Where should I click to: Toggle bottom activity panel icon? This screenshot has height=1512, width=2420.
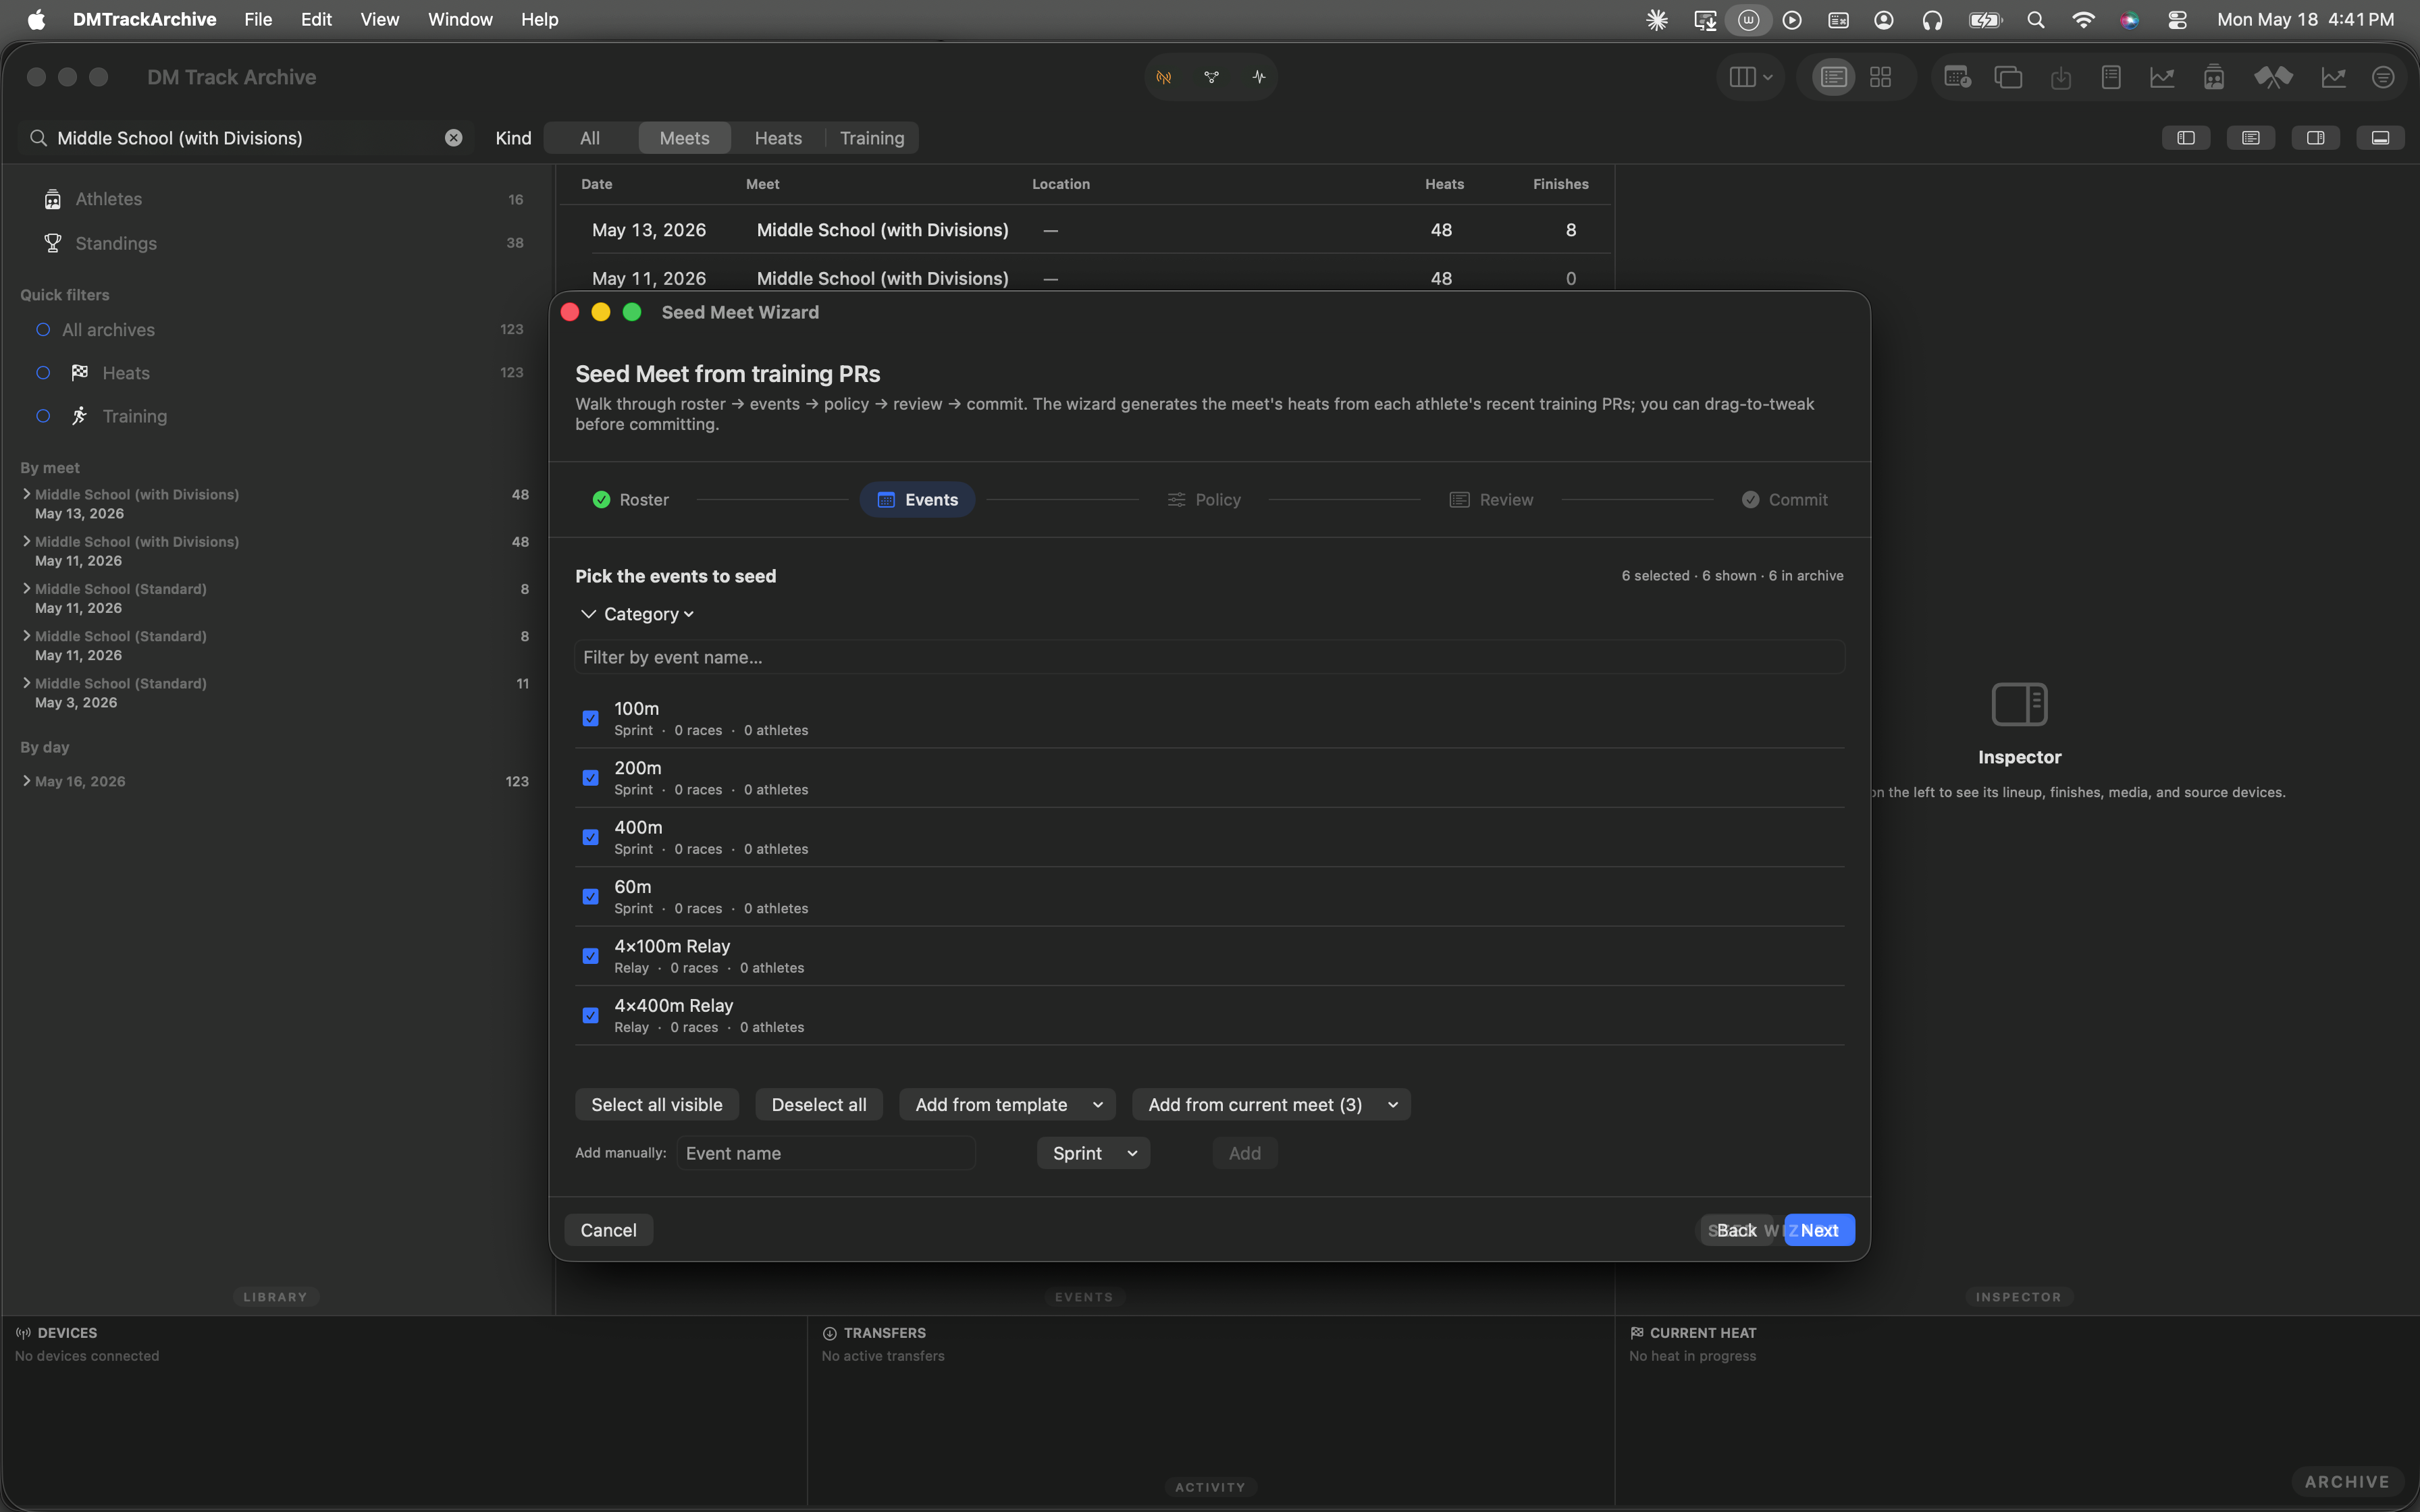tap(2380, 138)
